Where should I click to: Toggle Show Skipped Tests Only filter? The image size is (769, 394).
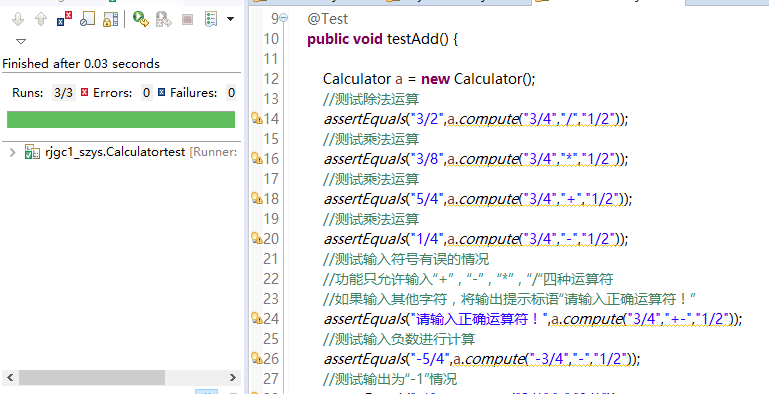point(87,19)
